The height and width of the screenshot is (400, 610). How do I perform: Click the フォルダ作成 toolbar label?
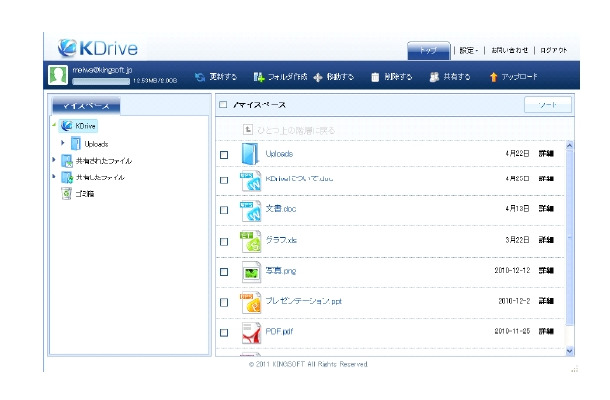coord(287,77)
